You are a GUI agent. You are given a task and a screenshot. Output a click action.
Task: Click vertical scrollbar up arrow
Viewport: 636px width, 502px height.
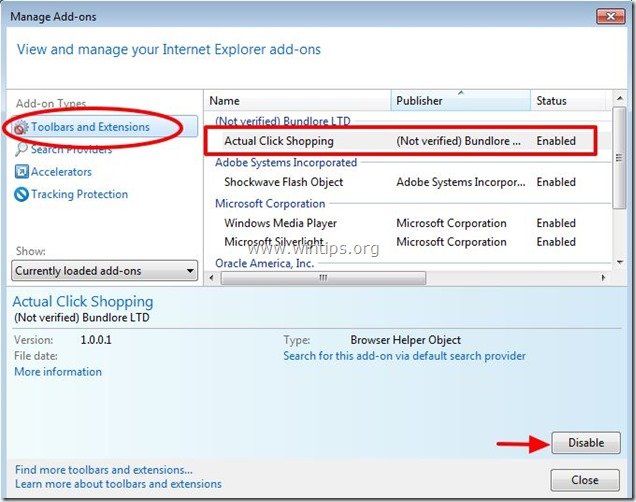(x=619, y=99)
